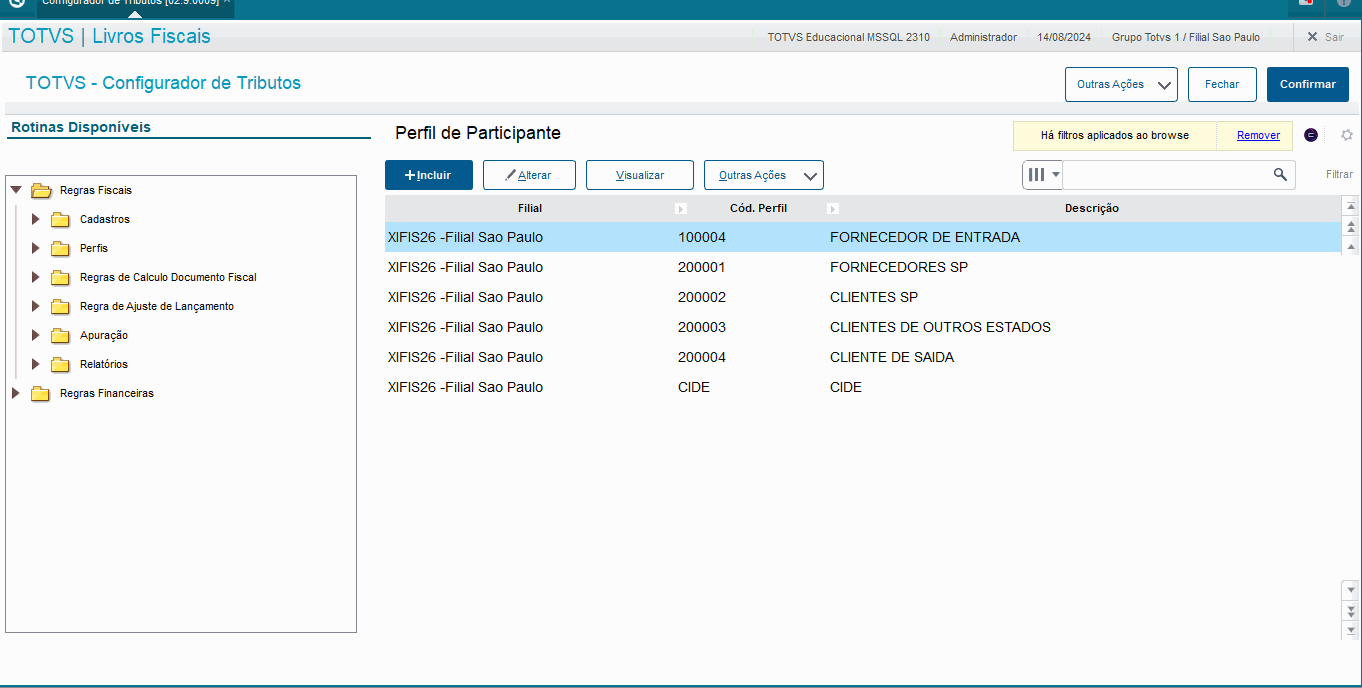Open the Outras Ações dropdown next to Visualizar
Image resolution: width=1362 pixels, height=688 pixels.
(764, 175)
